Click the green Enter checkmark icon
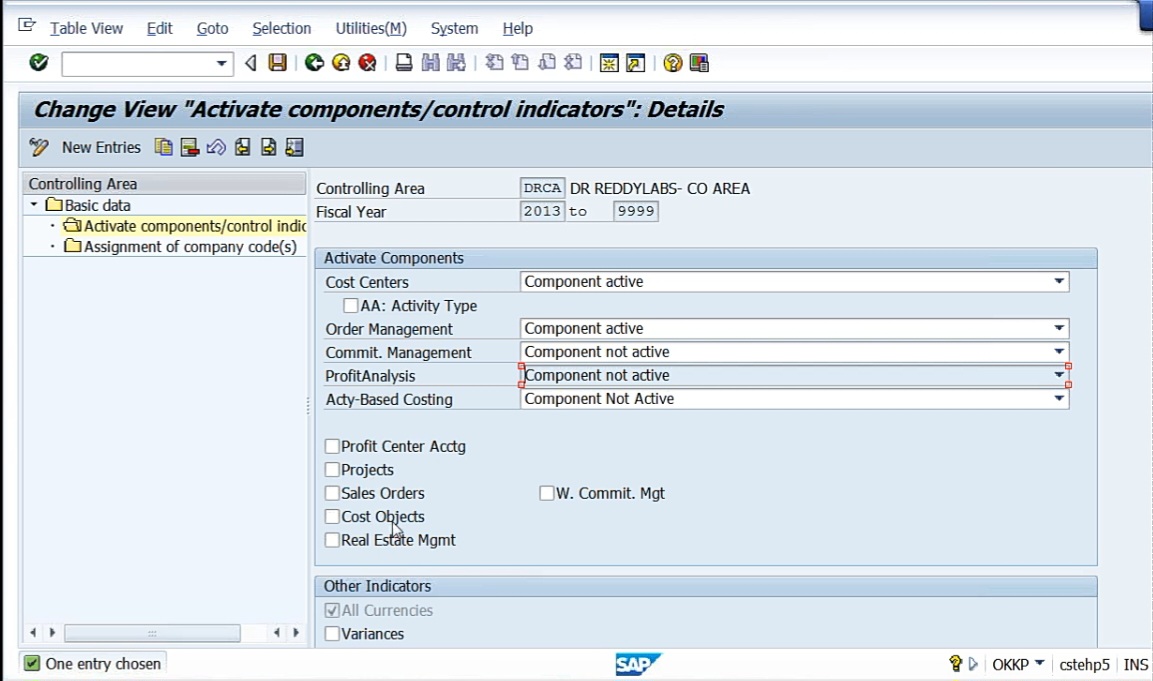The width and height of the screenshot is (1153, 681). (39, 63)
